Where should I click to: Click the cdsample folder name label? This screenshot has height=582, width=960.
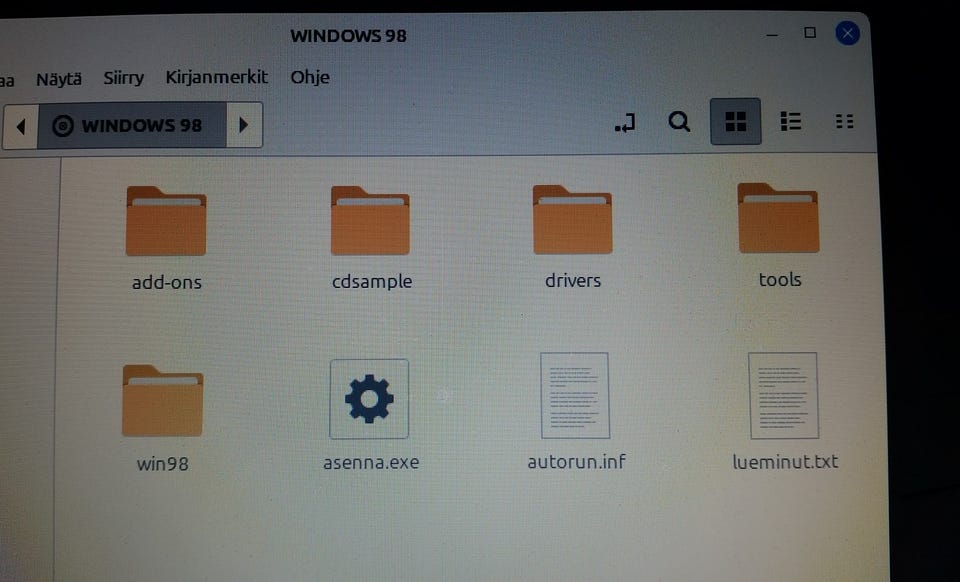pyautogui.click(x=372, y=282)
